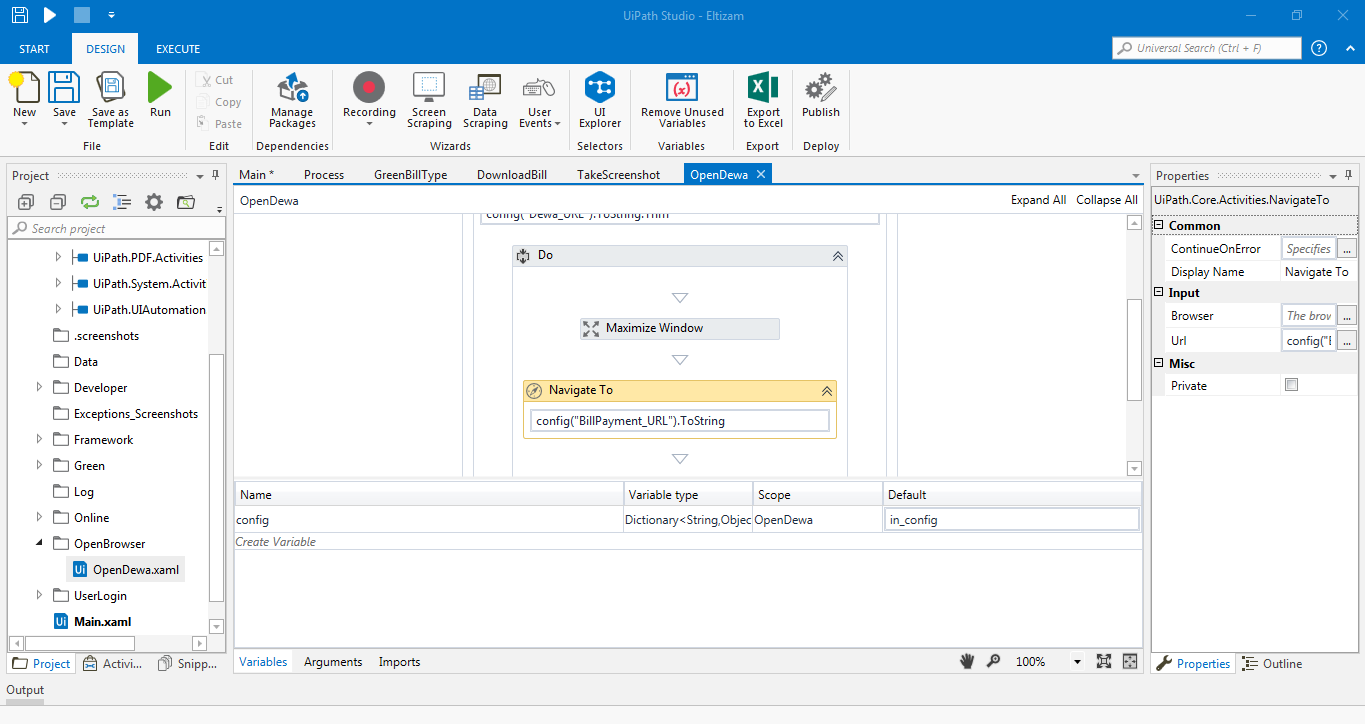Screen dimensions: 1365x724
Task: Collapse the Common properties section
Action: tap(1159, 226)
